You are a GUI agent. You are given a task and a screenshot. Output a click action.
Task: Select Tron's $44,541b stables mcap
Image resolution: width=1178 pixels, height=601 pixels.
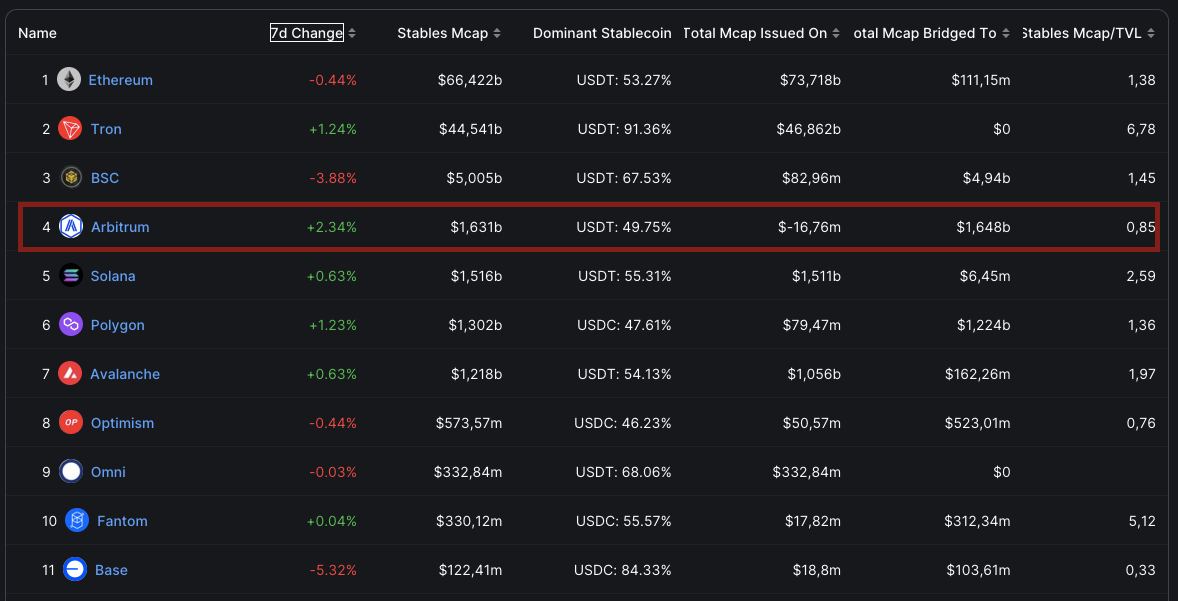point(471,129)
